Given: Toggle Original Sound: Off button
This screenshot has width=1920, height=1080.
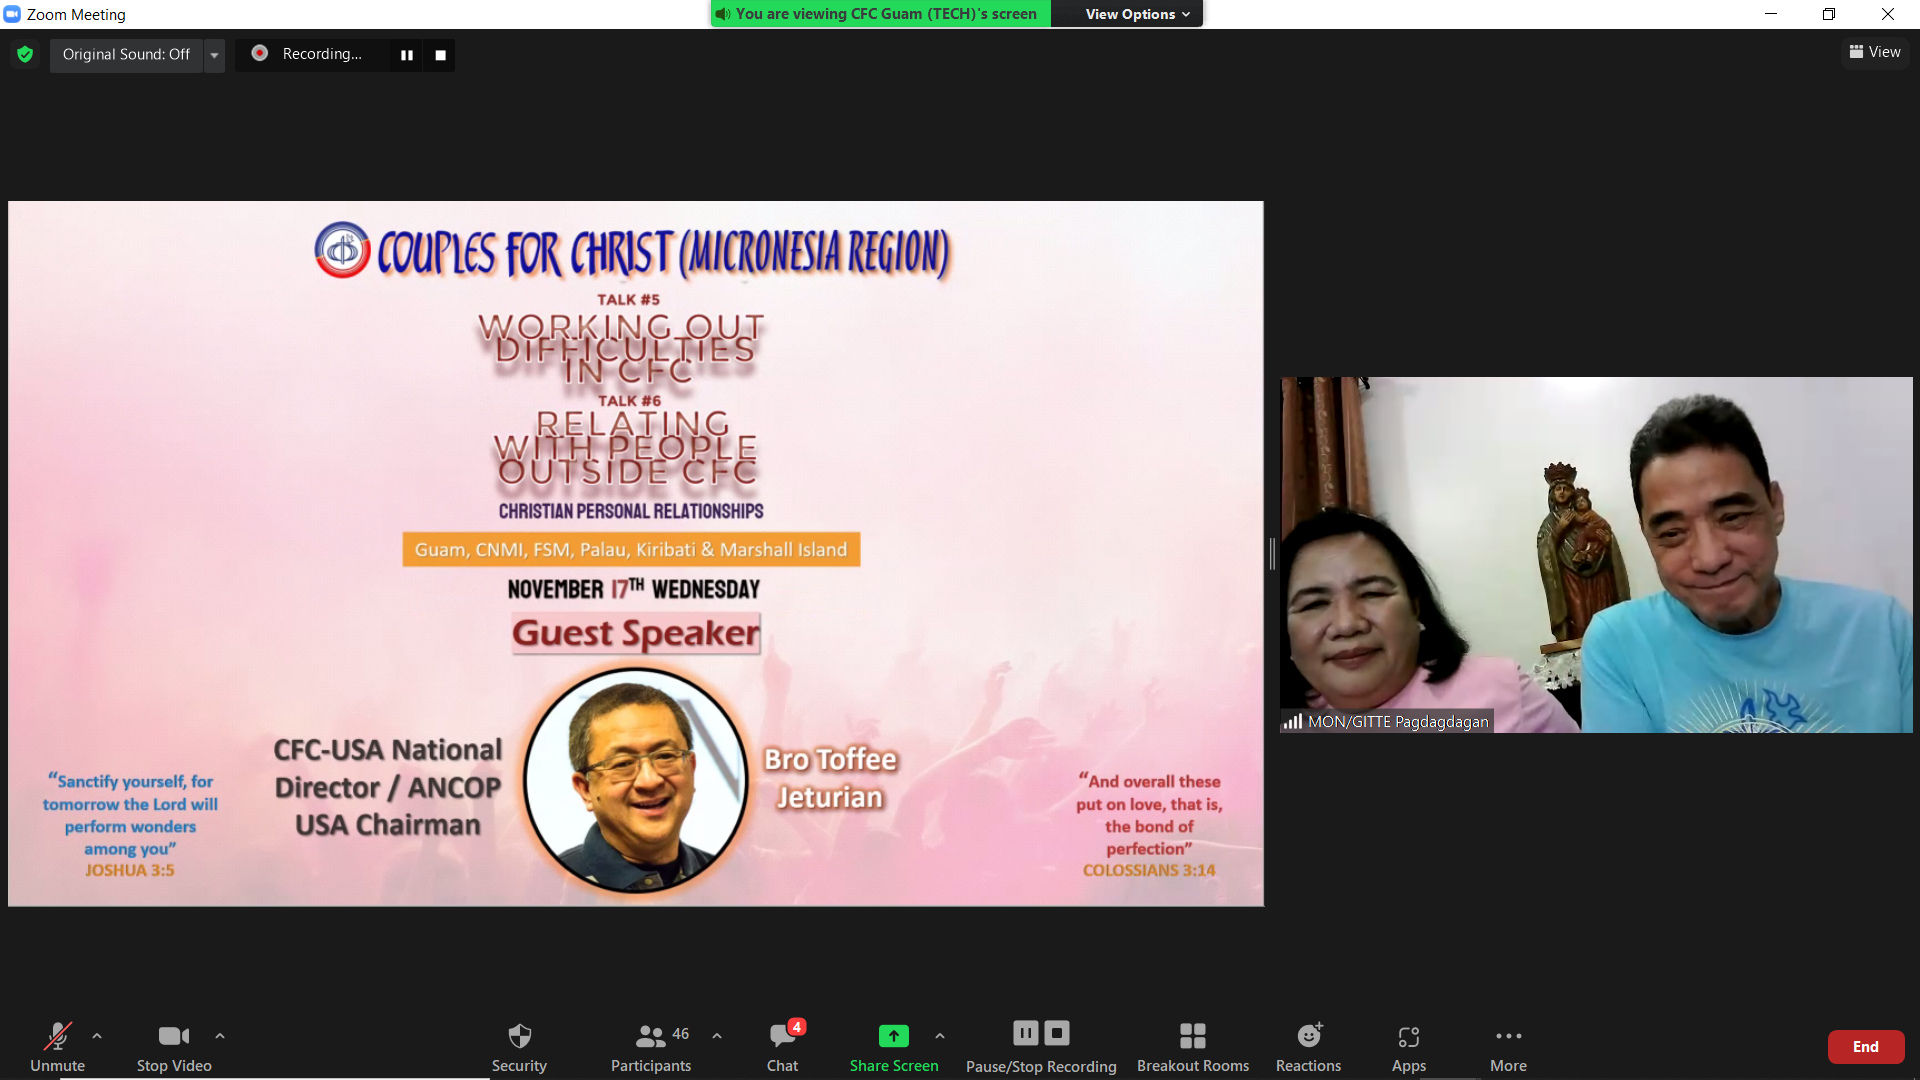Looking at the screenshot, I should point(126,54).
